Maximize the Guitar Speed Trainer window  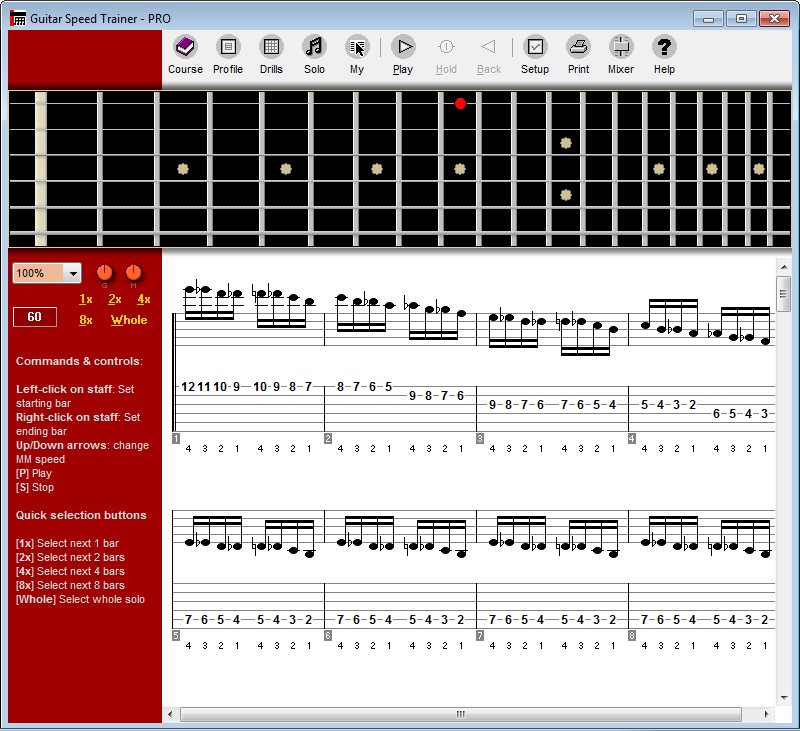click(741, 19)
